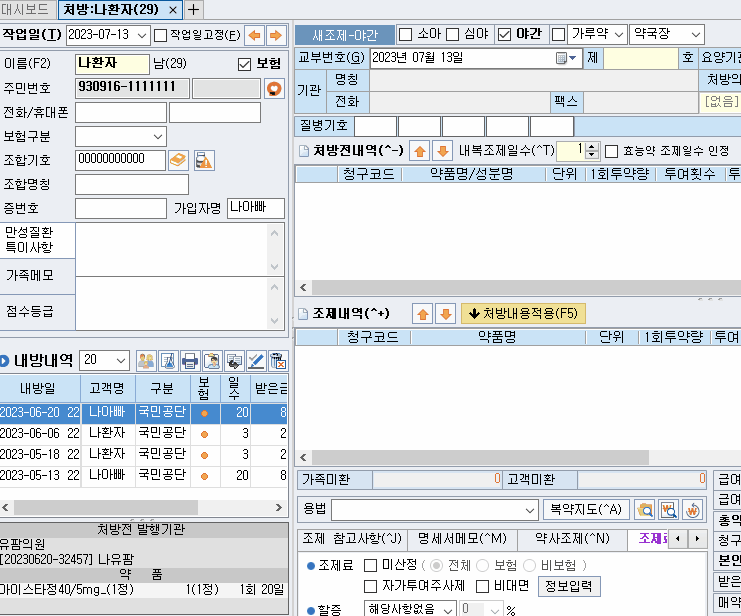This screenshot has width=741, height=616.
Task: Expand the 용법 combo box
Action: coord(525,509)
